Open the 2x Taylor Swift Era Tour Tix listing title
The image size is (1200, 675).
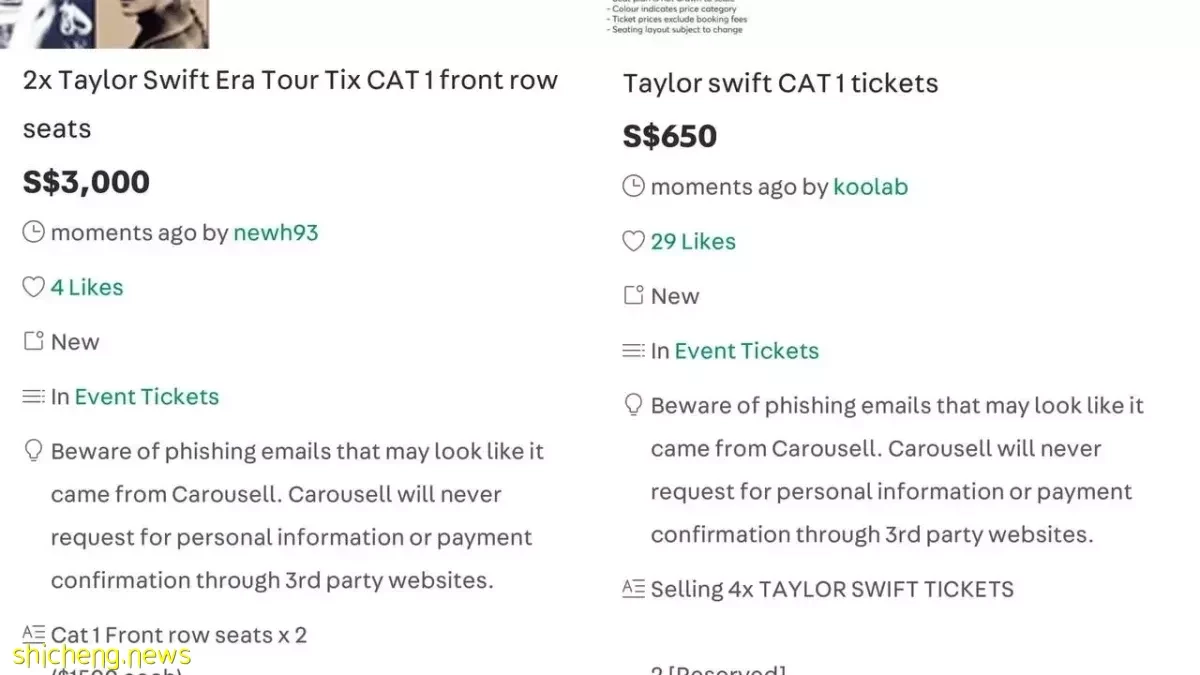pos(290,104)
